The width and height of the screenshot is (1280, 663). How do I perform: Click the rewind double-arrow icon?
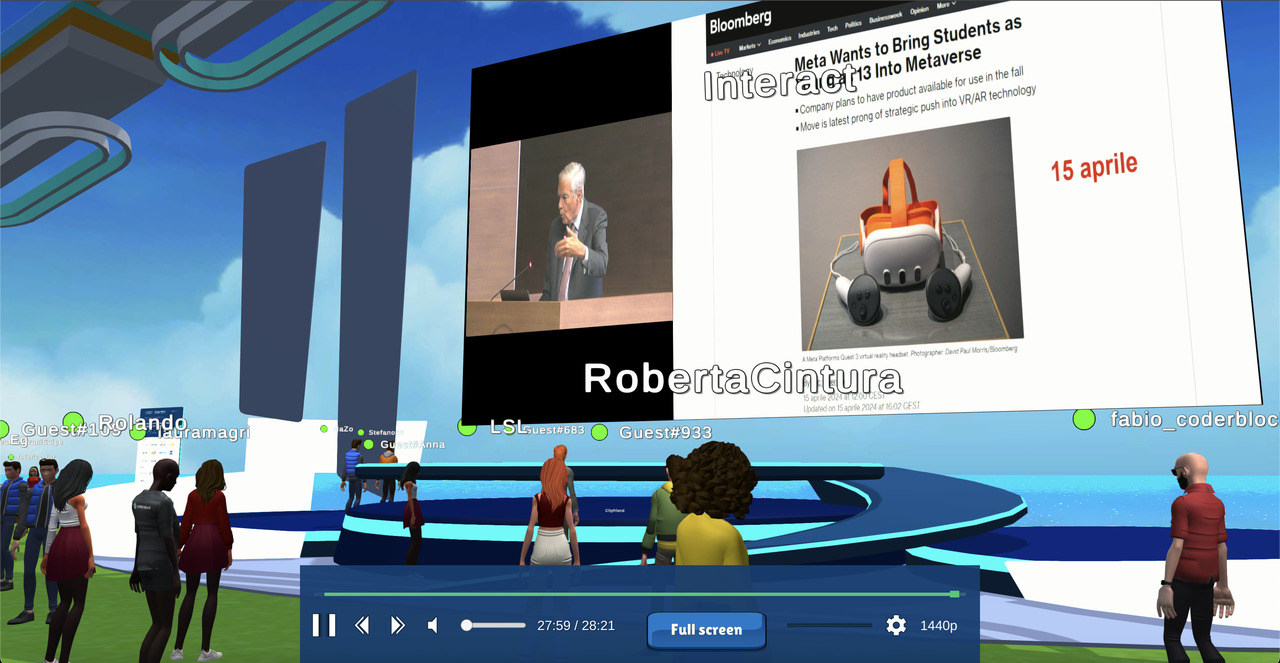point(362,626)
